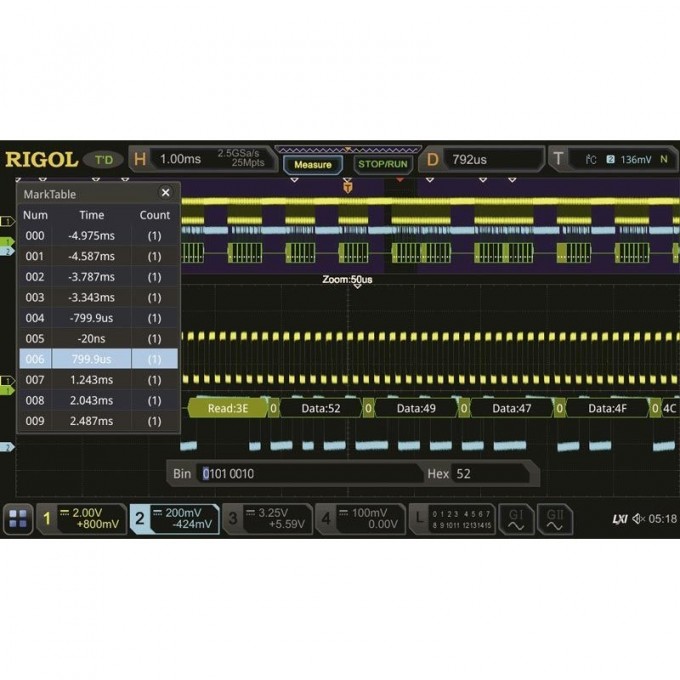
Task: Toggle channel 2 with 200mV scale
Action: 174,518
